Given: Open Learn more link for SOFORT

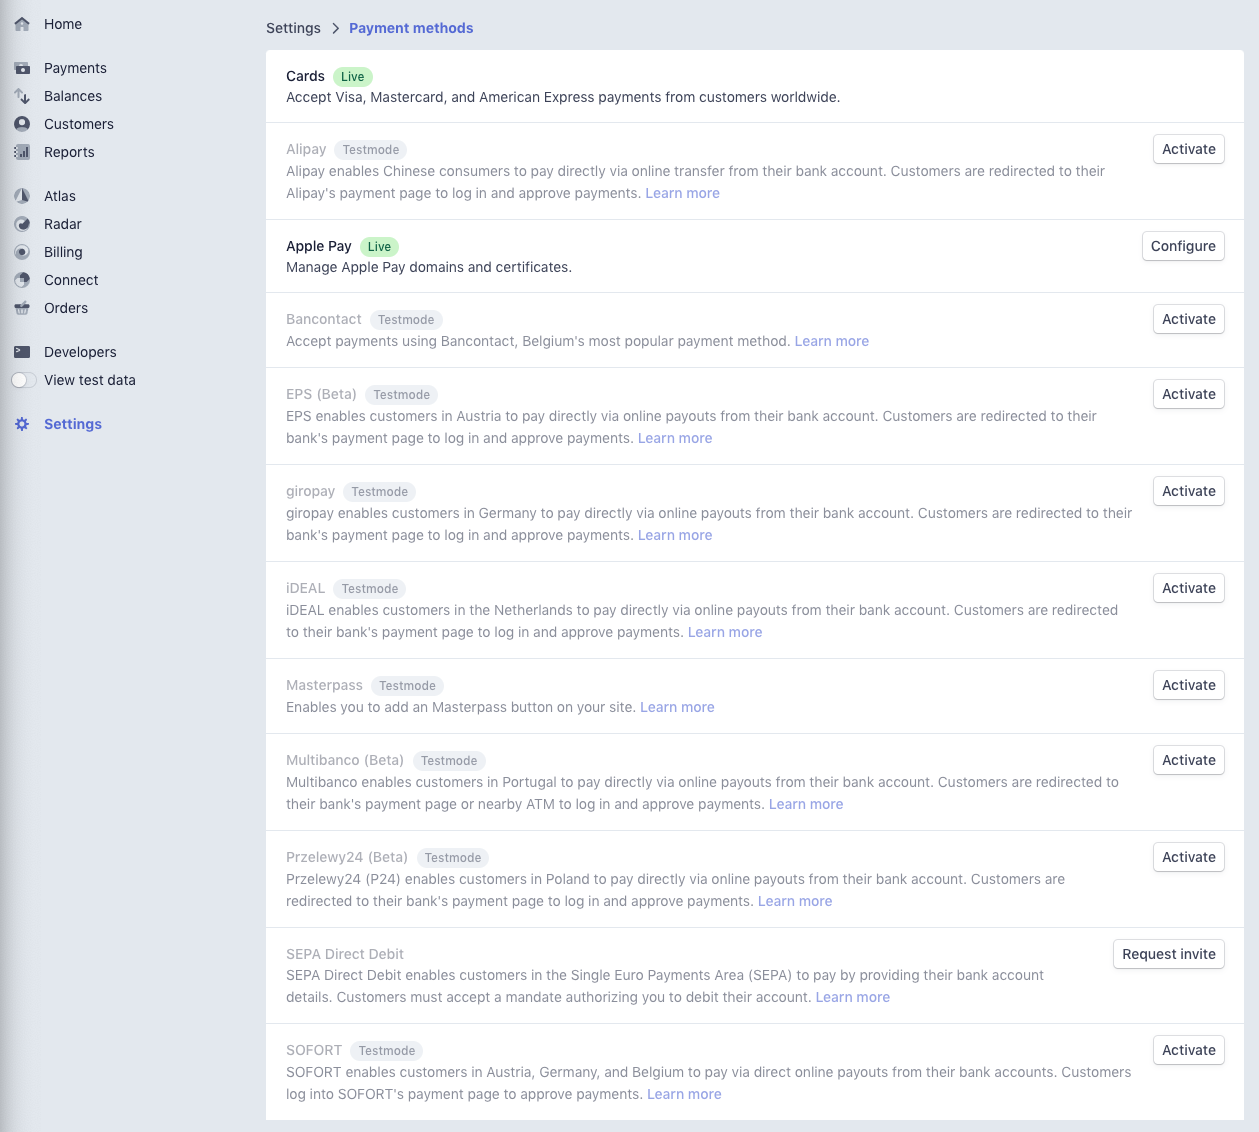Looking at the screenshot, I should (x=684, y=1094).
